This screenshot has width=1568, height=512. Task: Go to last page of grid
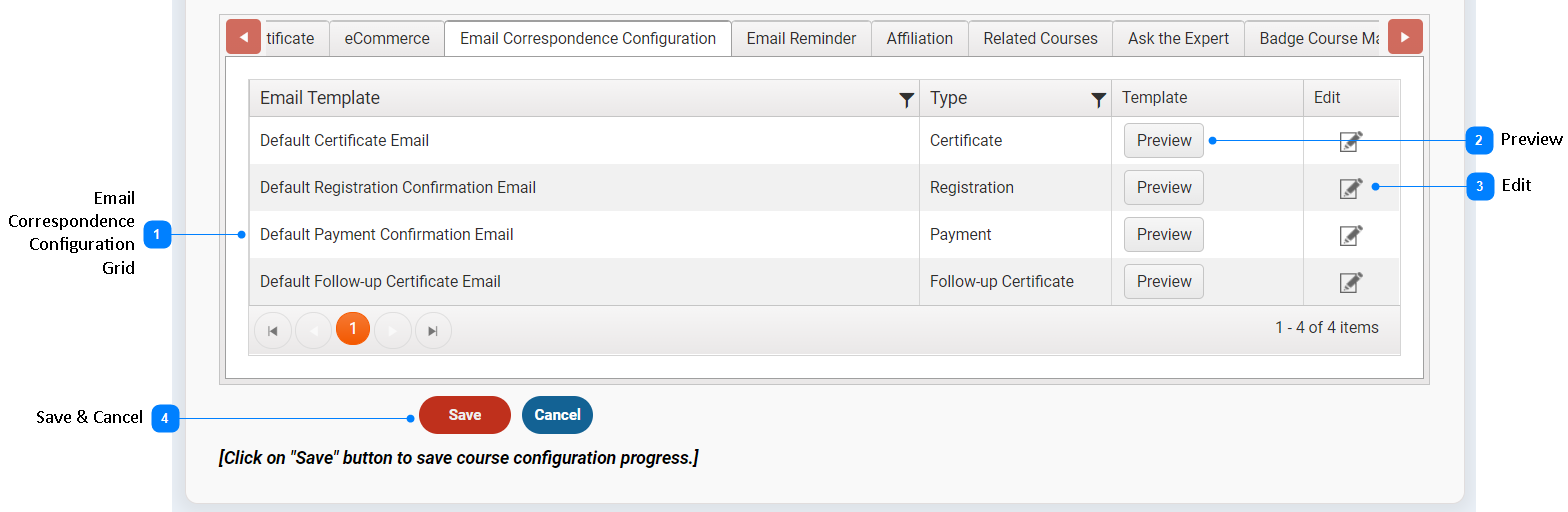(433, 330)
